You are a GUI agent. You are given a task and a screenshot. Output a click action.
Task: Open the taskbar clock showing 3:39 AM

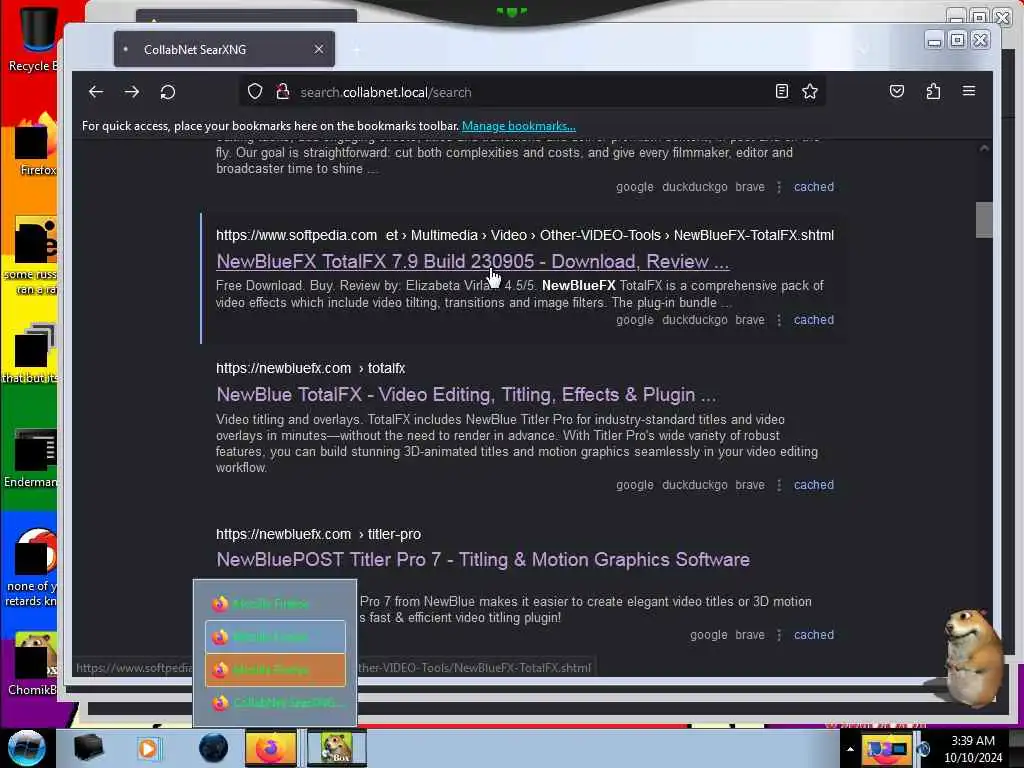[973, 748]
